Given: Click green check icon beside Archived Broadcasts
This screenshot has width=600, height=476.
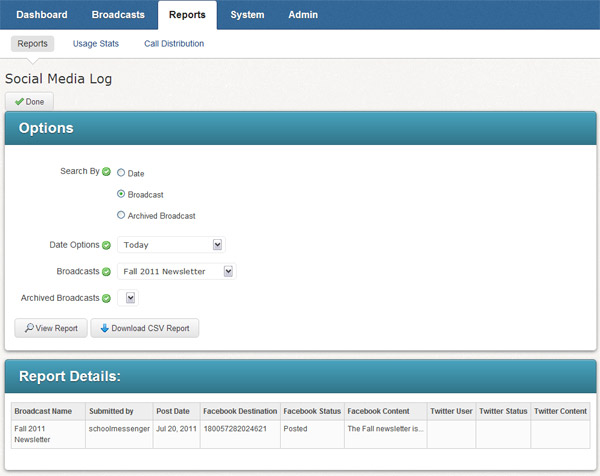Looking at the screenshot, I should [106, 298].
